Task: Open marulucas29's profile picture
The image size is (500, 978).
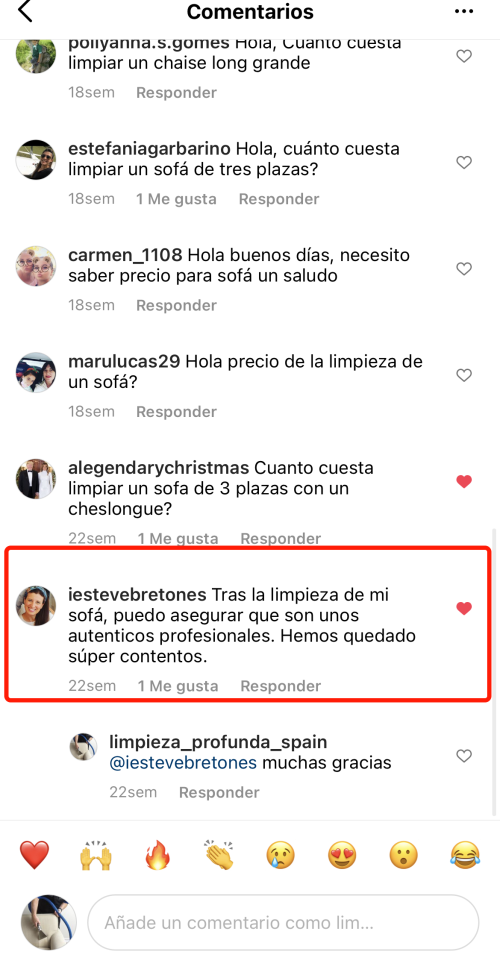Action: click(x=36, y=372)
